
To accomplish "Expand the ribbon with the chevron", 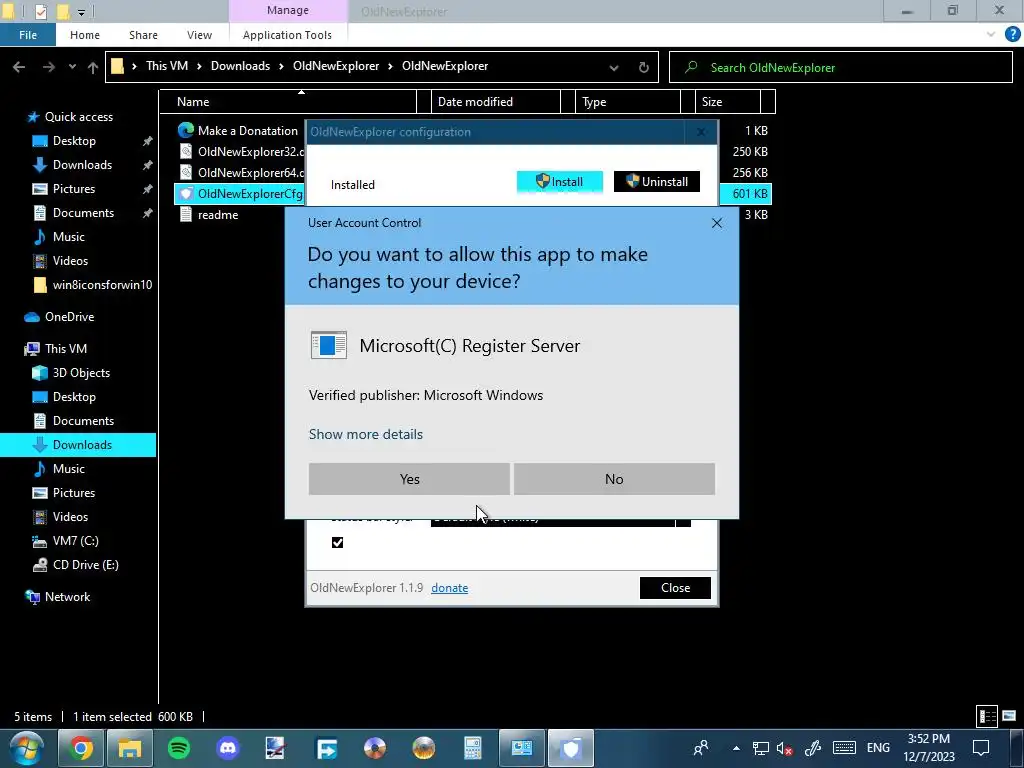I will 991,35.
